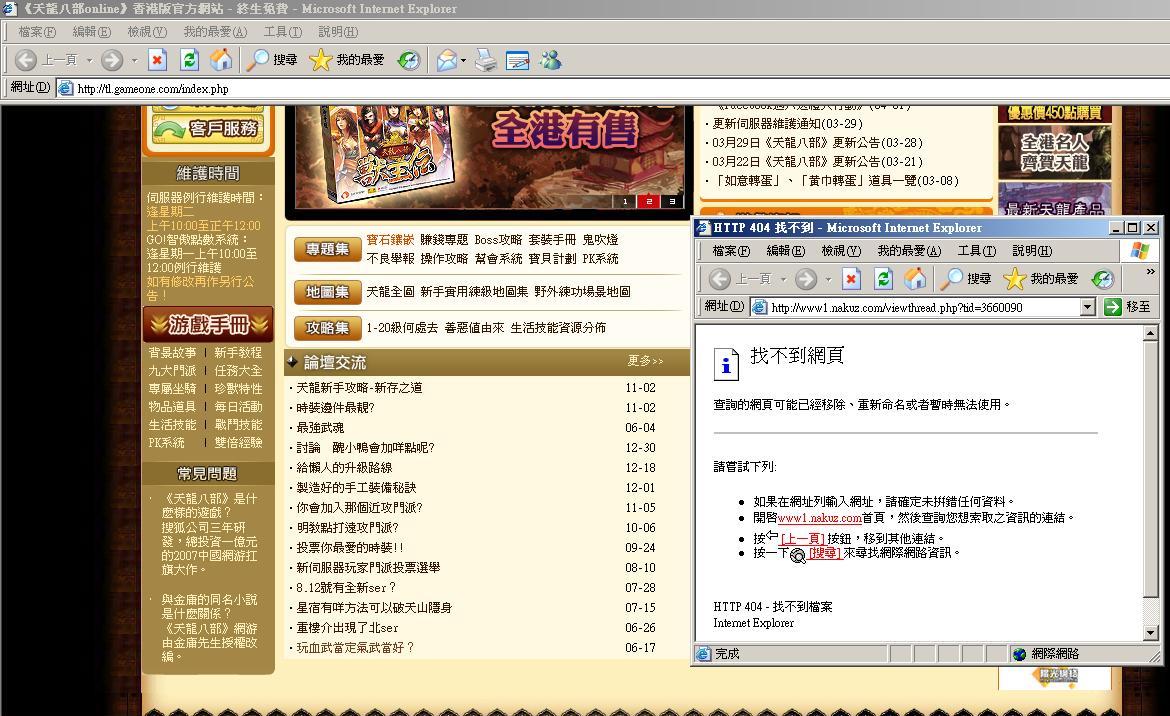Open Back history dropdown in main toolbar
Image resolution: width=1170 pixels, height=716 pixels.
[90, 60]
